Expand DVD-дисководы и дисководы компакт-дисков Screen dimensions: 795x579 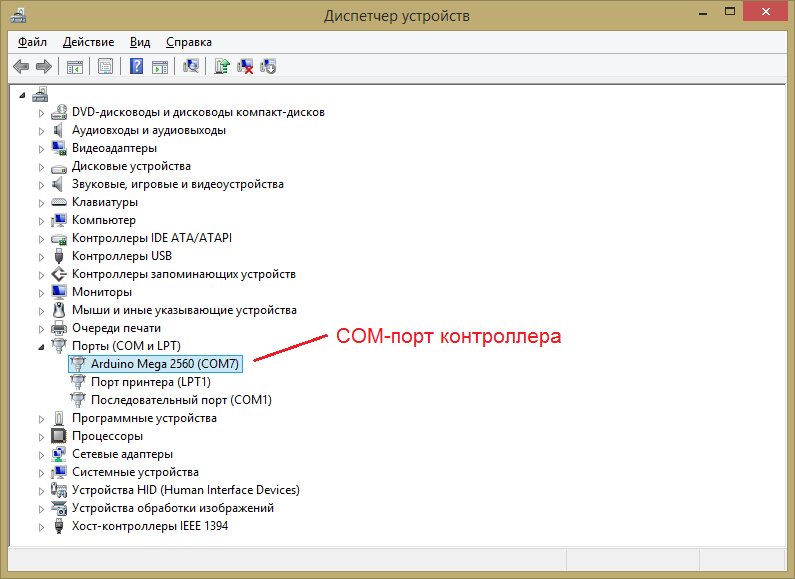(41, 113)
